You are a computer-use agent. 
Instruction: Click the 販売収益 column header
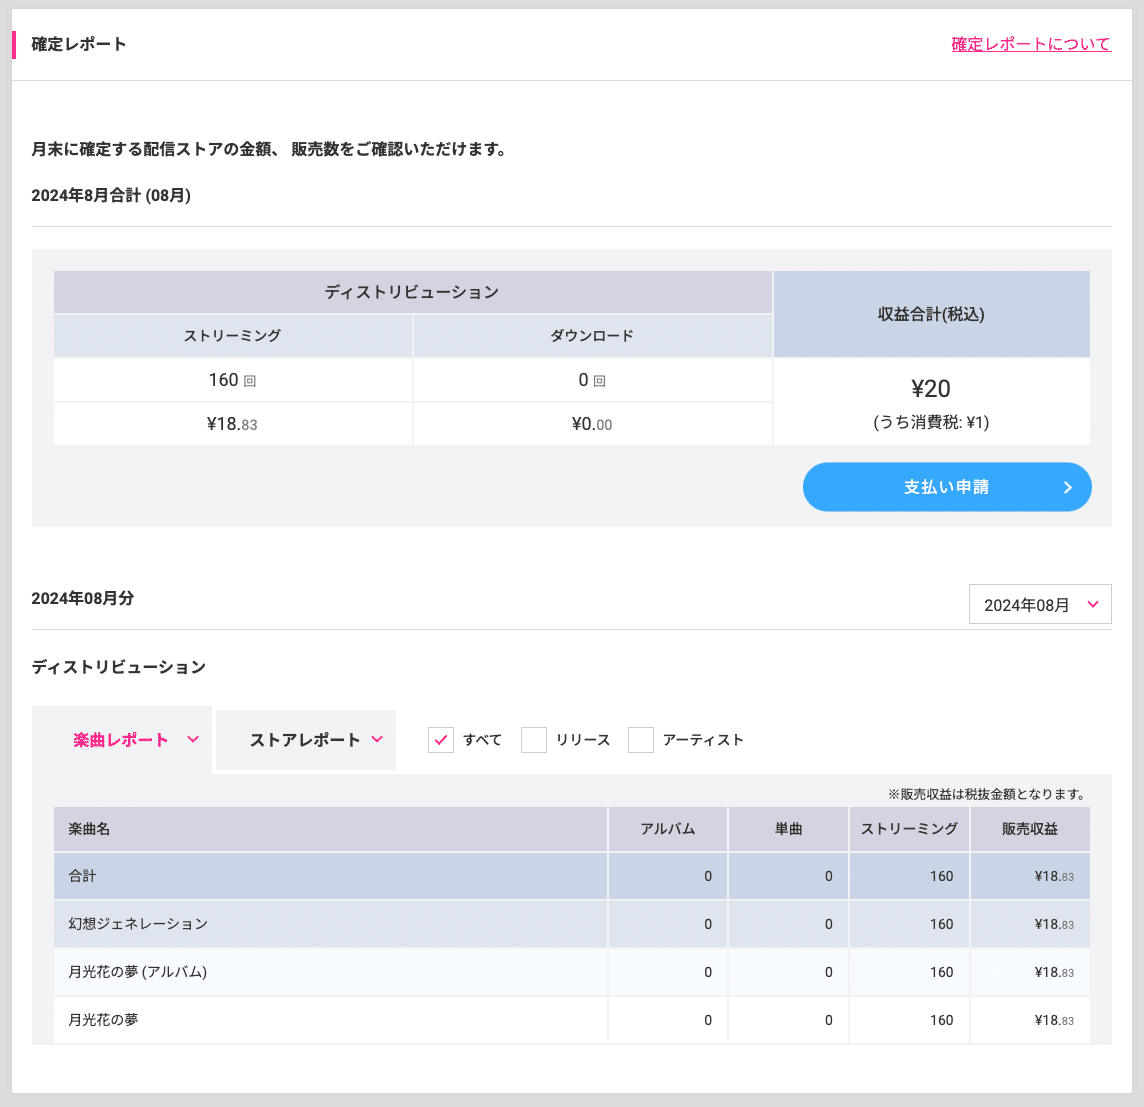click(x=1030, y=829)
